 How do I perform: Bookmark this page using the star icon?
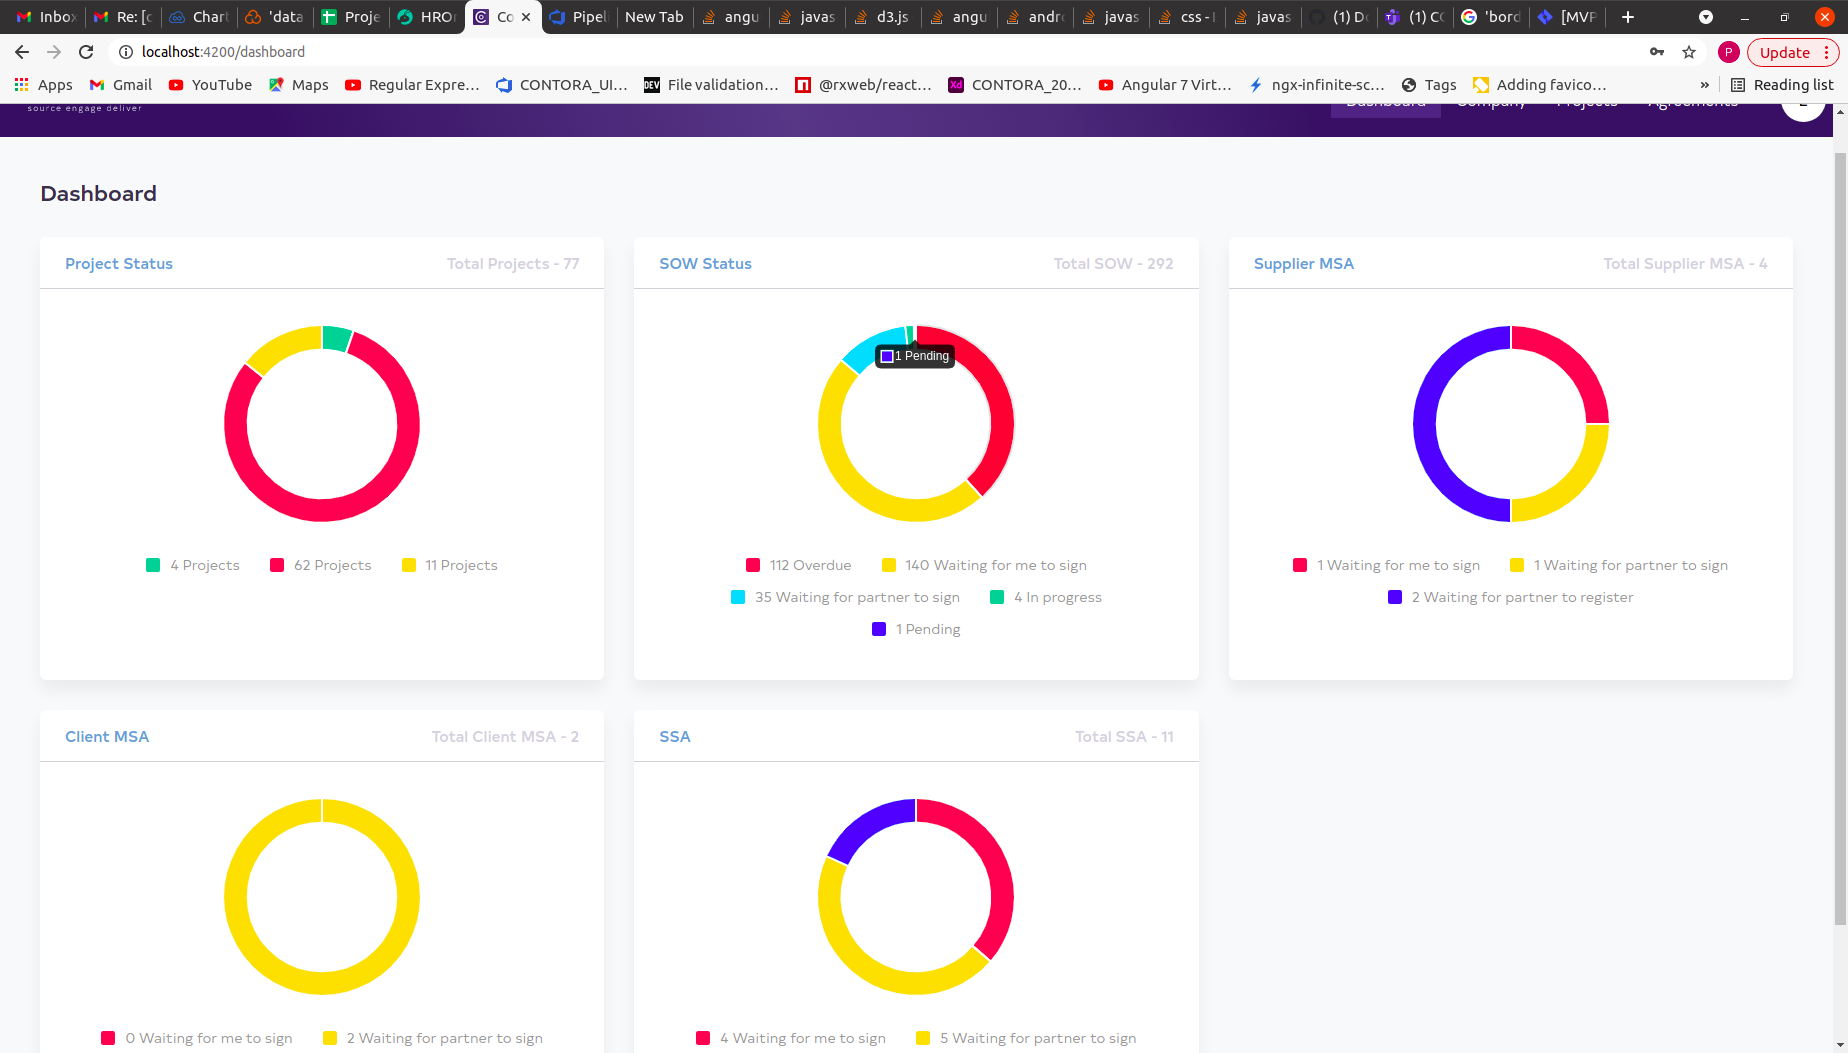click(x=1689, y=51)
